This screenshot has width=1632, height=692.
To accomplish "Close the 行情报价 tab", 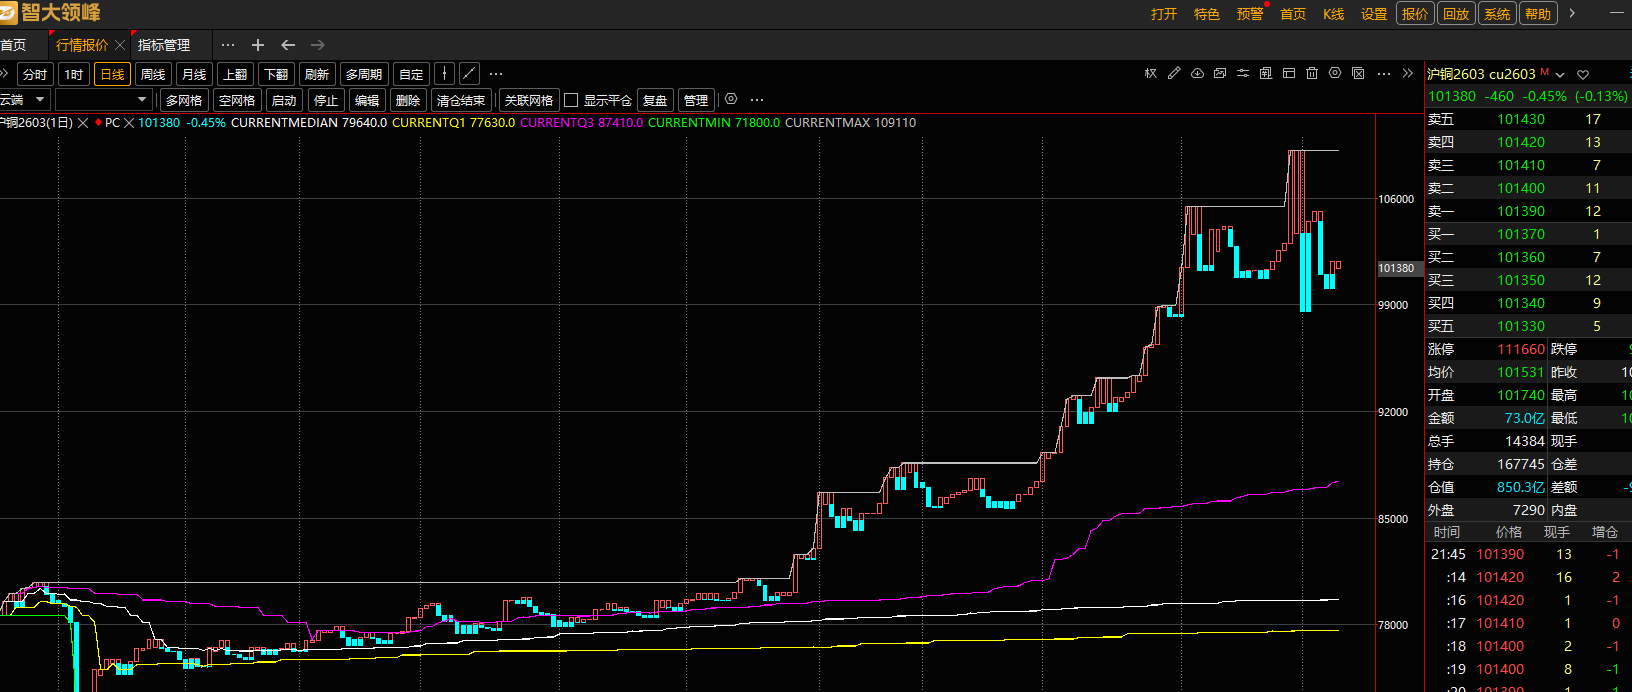I will [x=120, y=45].
